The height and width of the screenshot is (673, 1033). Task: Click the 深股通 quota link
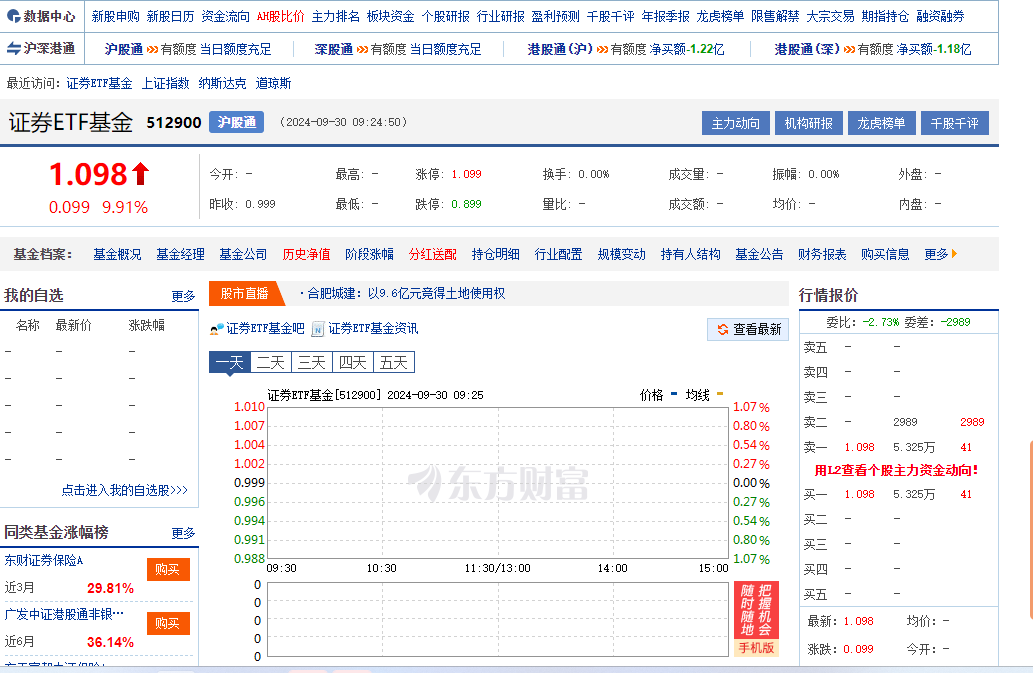click(x=334, y=49)
